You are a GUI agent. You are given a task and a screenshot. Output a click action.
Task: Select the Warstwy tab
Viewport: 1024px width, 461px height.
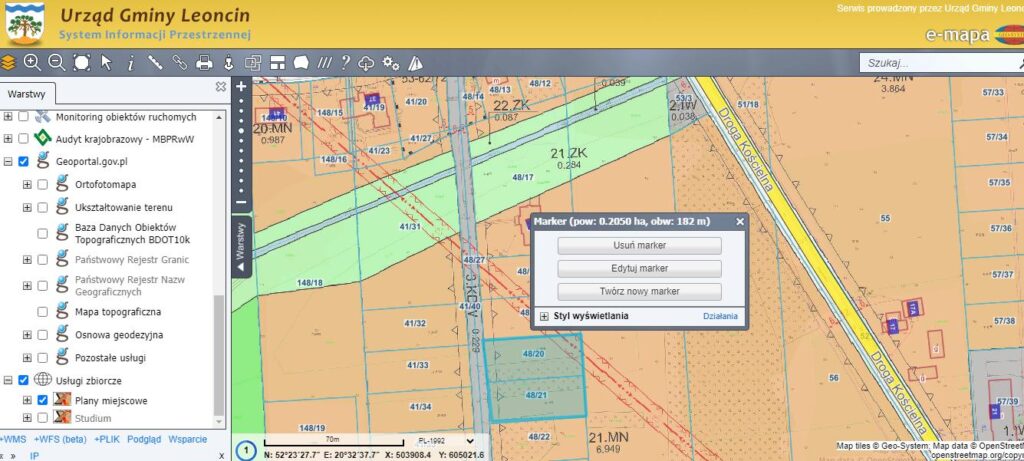pyautogui.click(x=27, y=94)
